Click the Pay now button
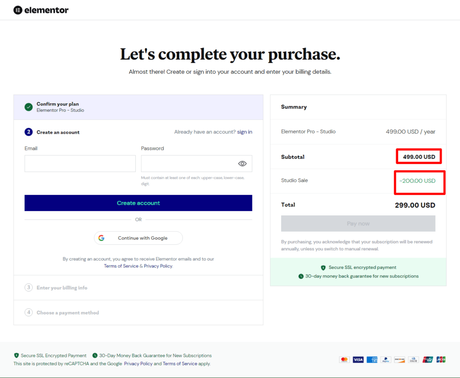 pyautogui.click(x=358, y=223)
